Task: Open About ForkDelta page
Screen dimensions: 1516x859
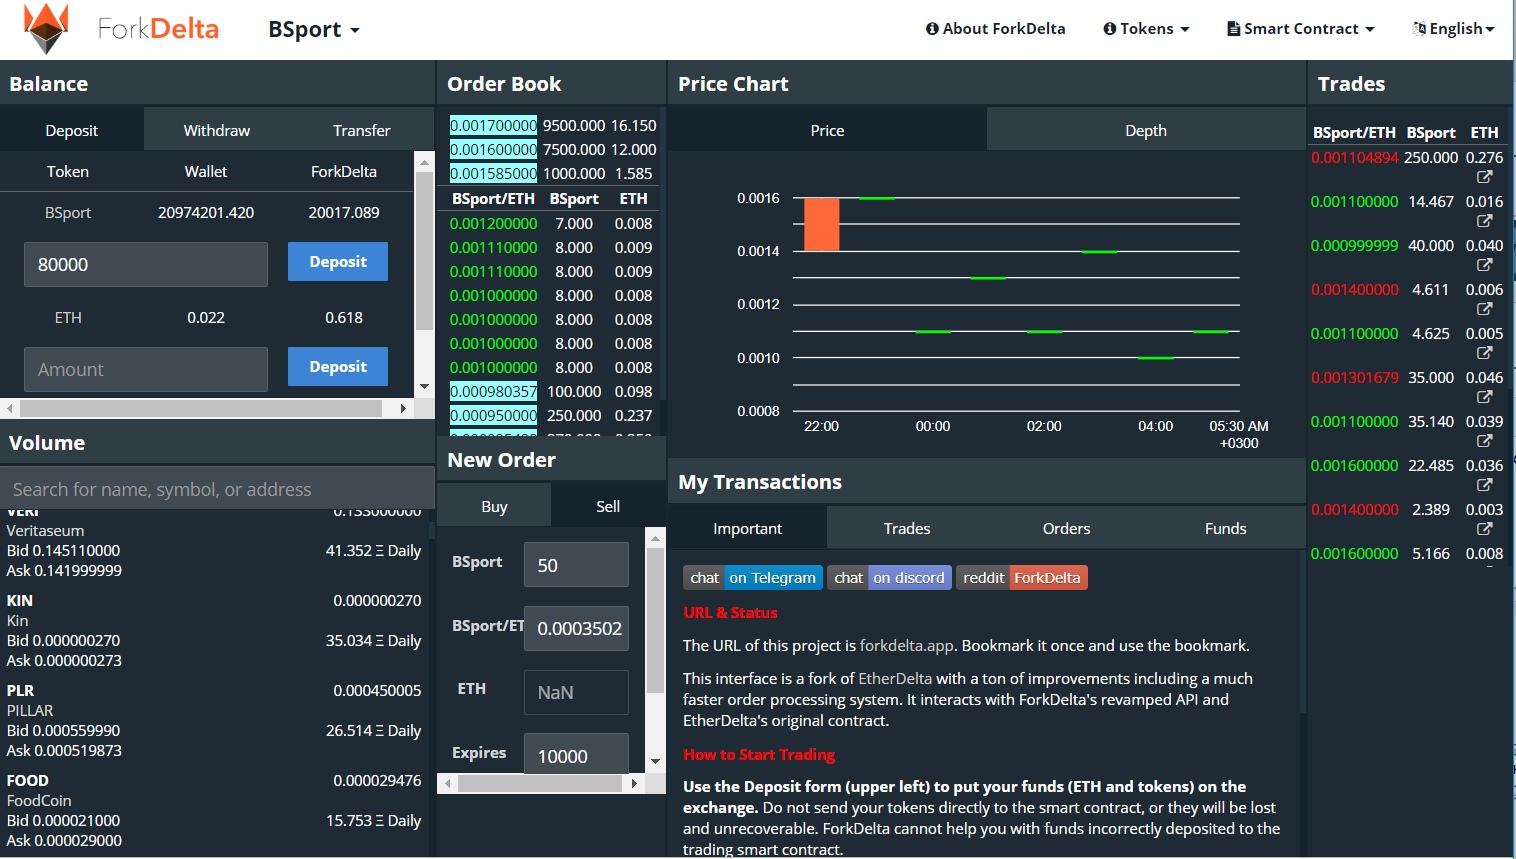Action: 995,29
